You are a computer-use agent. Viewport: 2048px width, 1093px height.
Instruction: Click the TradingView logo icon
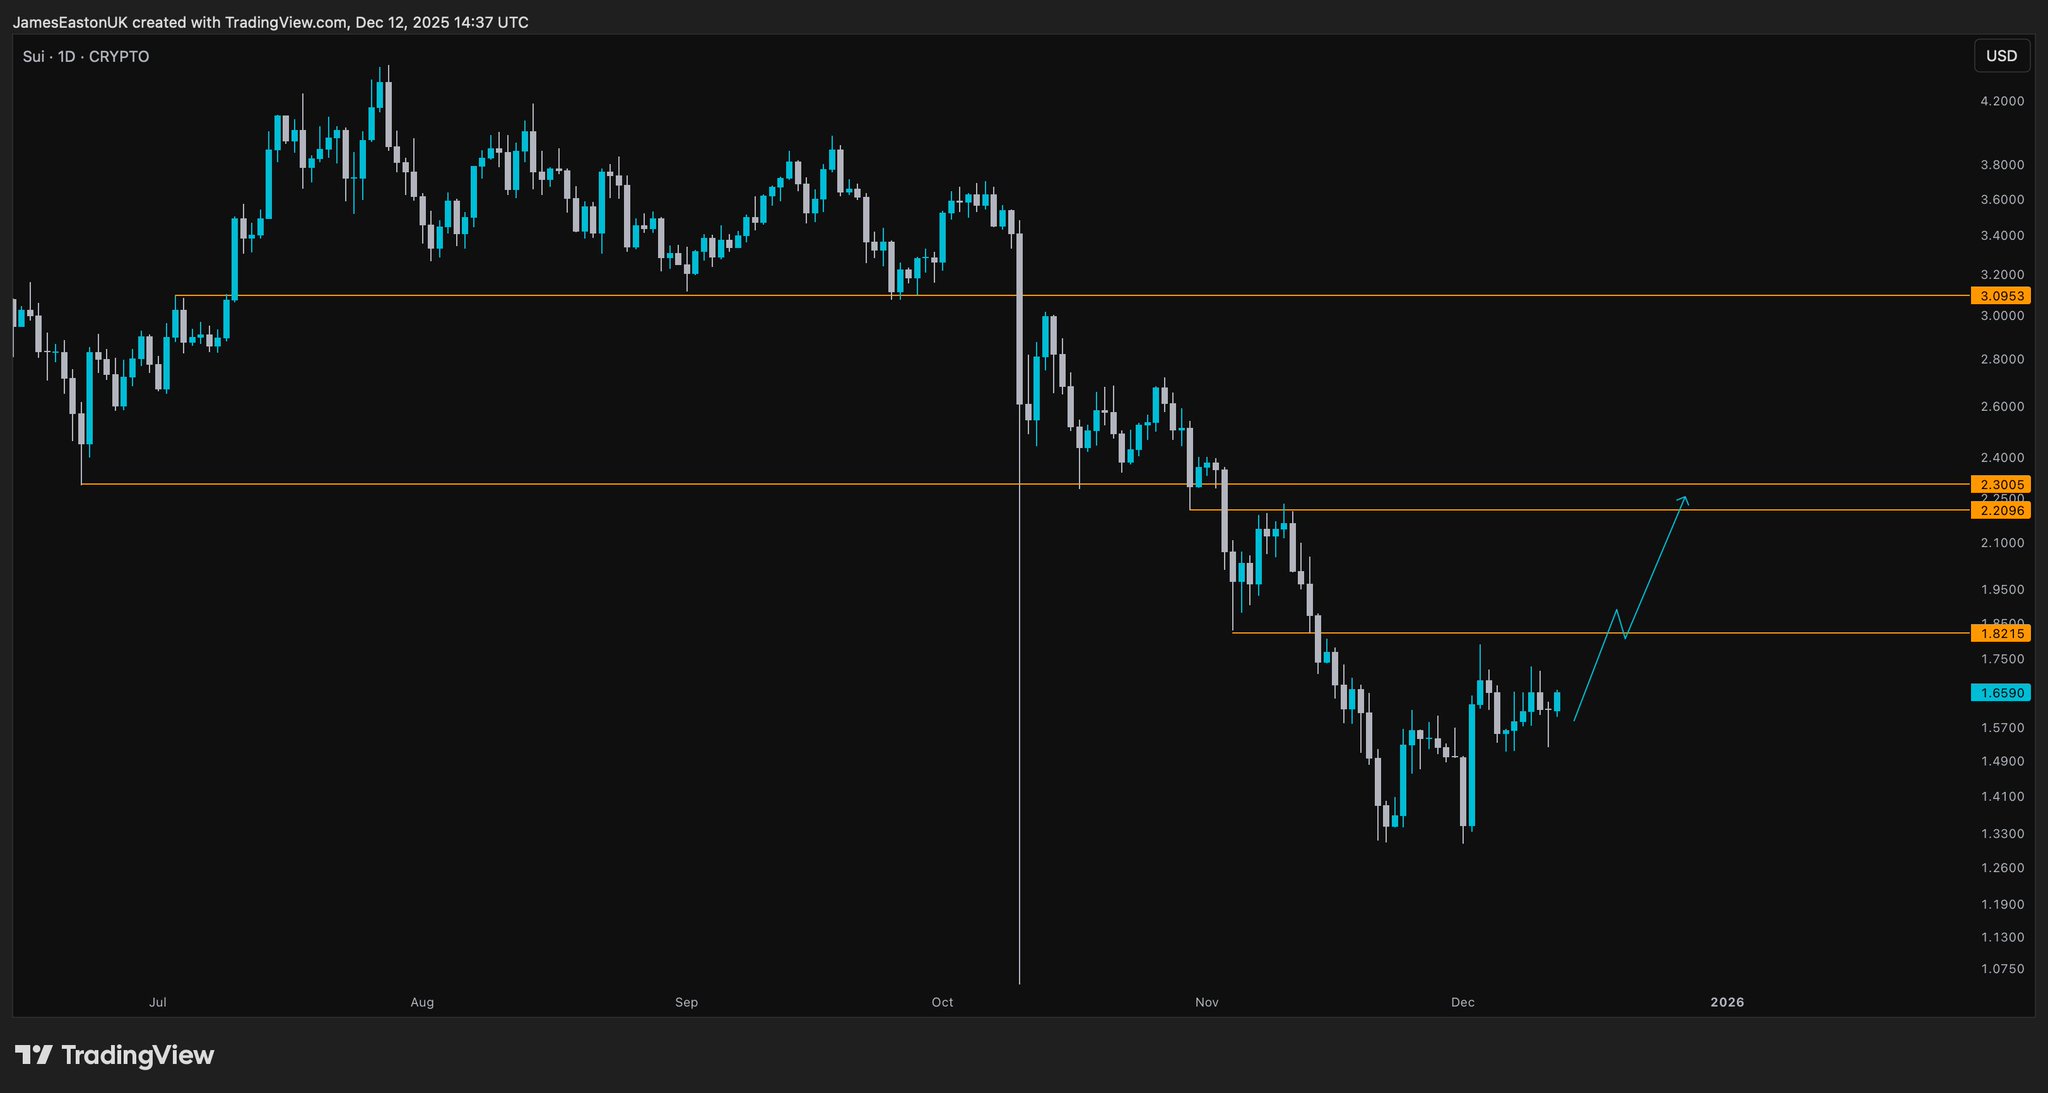[33, 1055]
